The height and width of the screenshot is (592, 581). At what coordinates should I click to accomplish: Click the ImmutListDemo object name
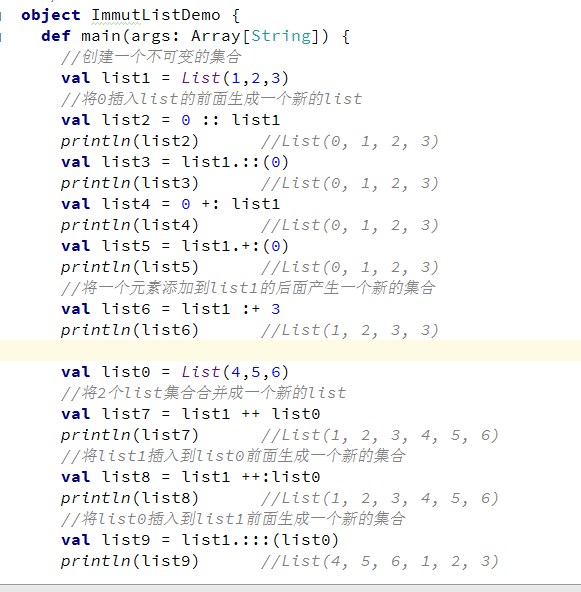(x=156, y=15)
